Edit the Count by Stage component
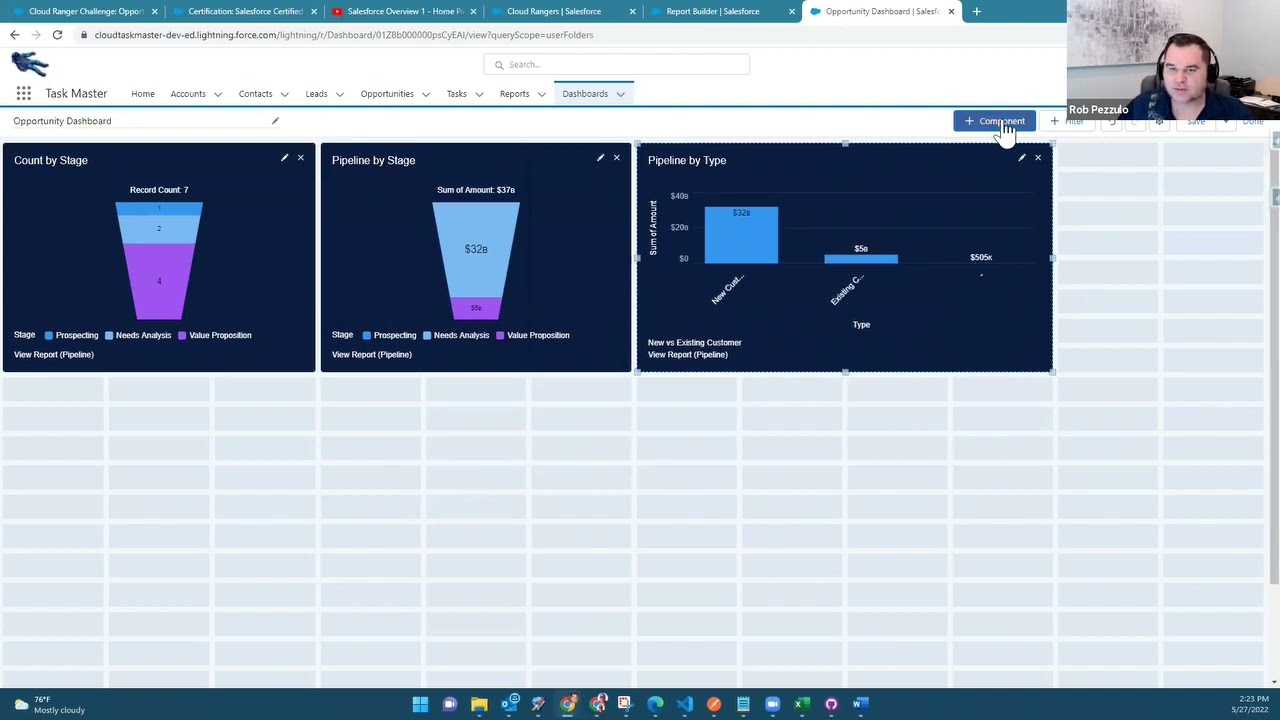 [284, 158]
